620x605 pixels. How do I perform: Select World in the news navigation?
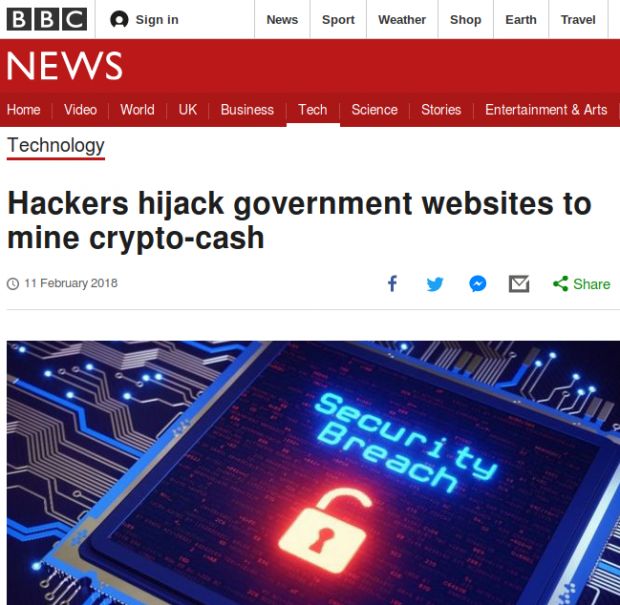tap(137, 110)
